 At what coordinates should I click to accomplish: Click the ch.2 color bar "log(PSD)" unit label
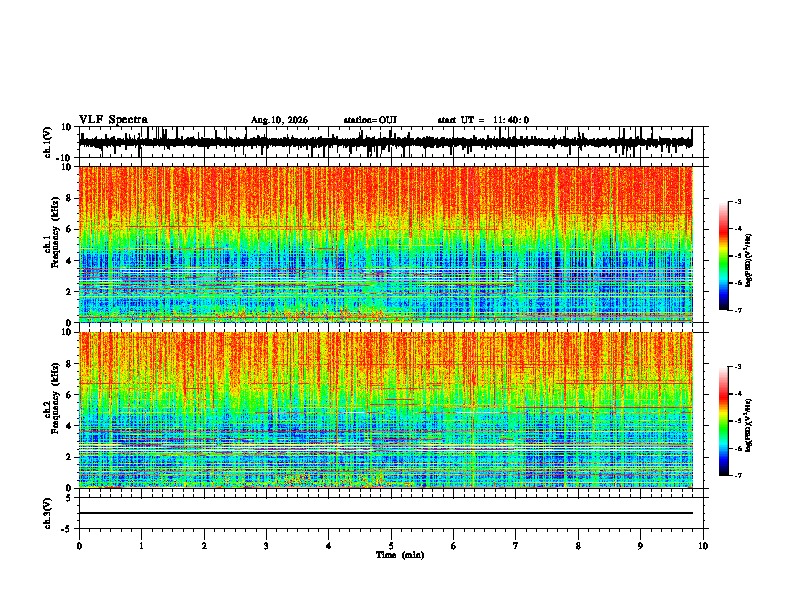(x=749, y=426)
